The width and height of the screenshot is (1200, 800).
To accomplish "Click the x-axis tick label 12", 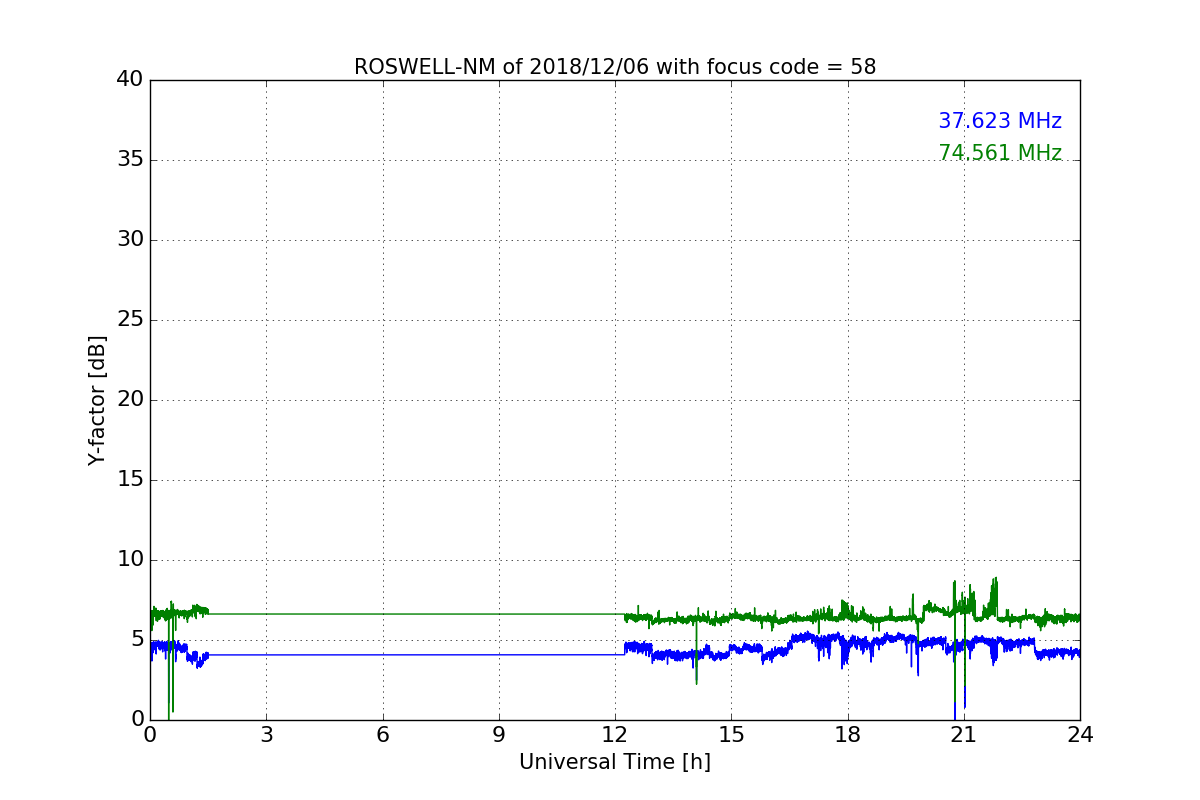I will [615, 735].
